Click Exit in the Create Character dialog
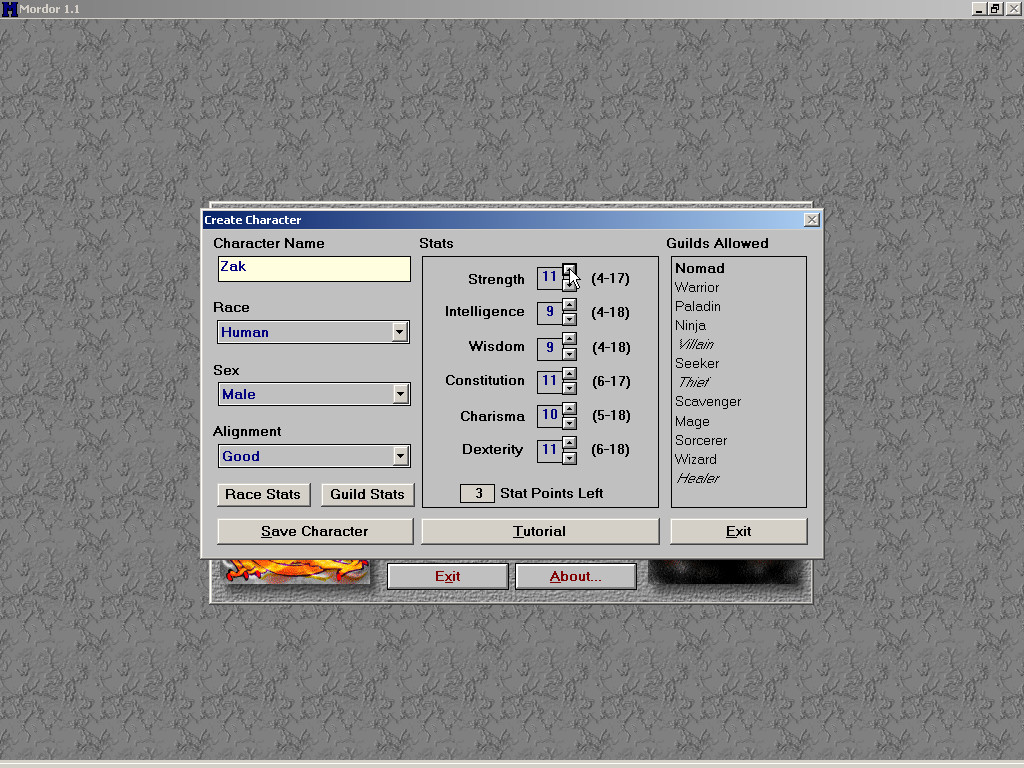 [739, 531]
